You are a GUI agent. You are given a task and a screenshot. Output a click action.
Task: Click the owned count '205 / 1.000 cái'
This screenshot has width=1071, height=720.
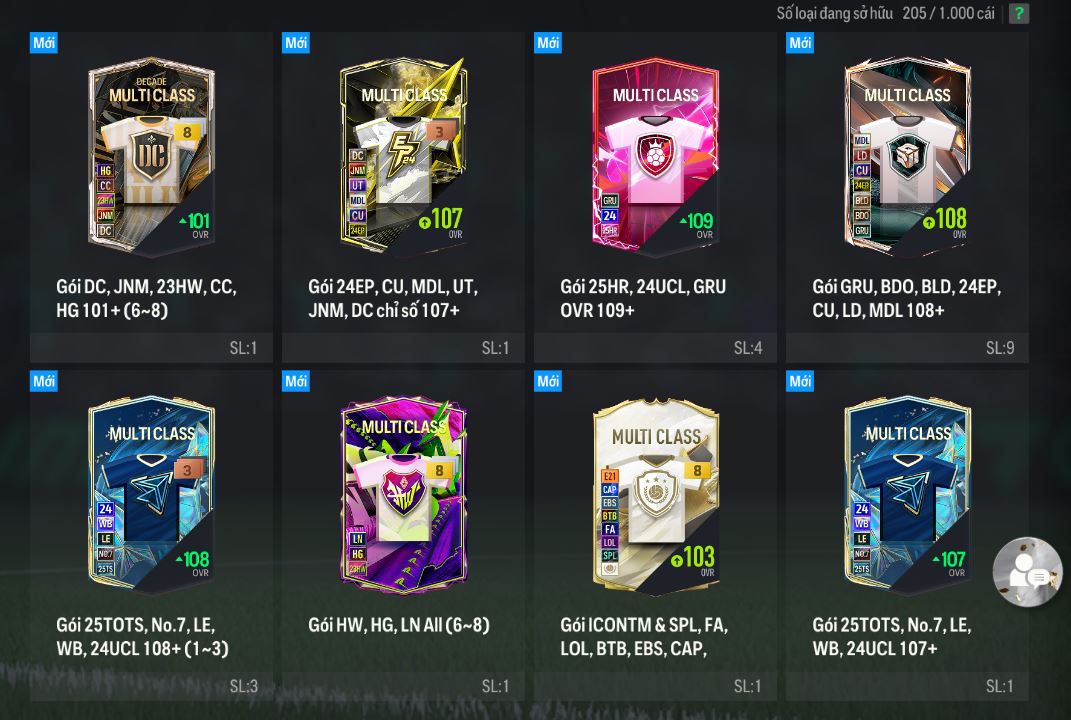[x=948, y=13]
